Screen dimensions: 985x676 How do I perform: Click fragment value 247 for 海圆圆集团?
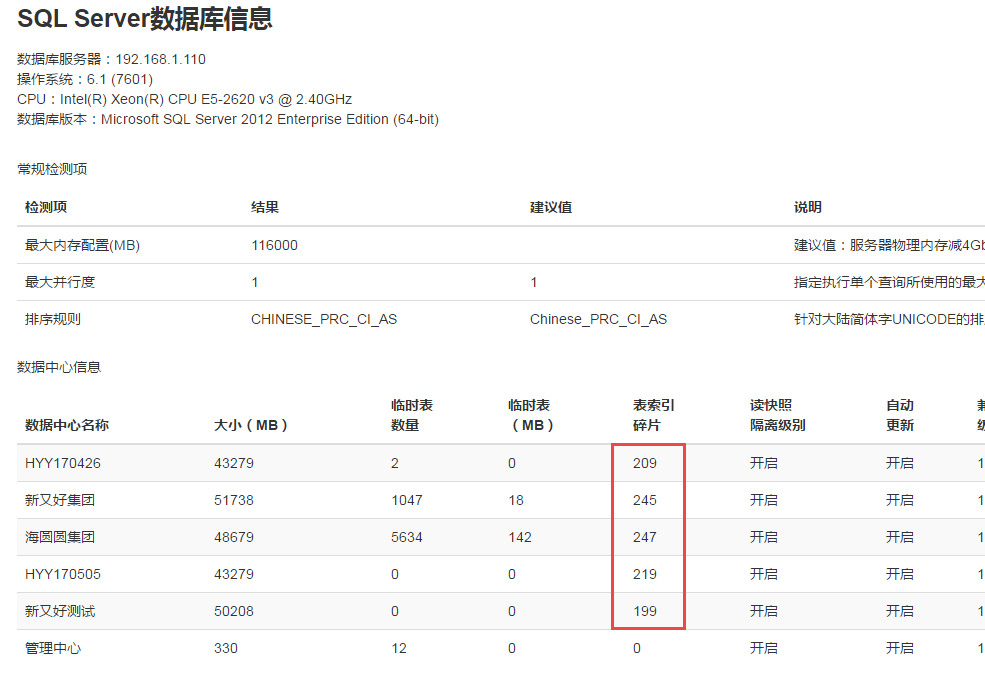click(x=645, y=537)
